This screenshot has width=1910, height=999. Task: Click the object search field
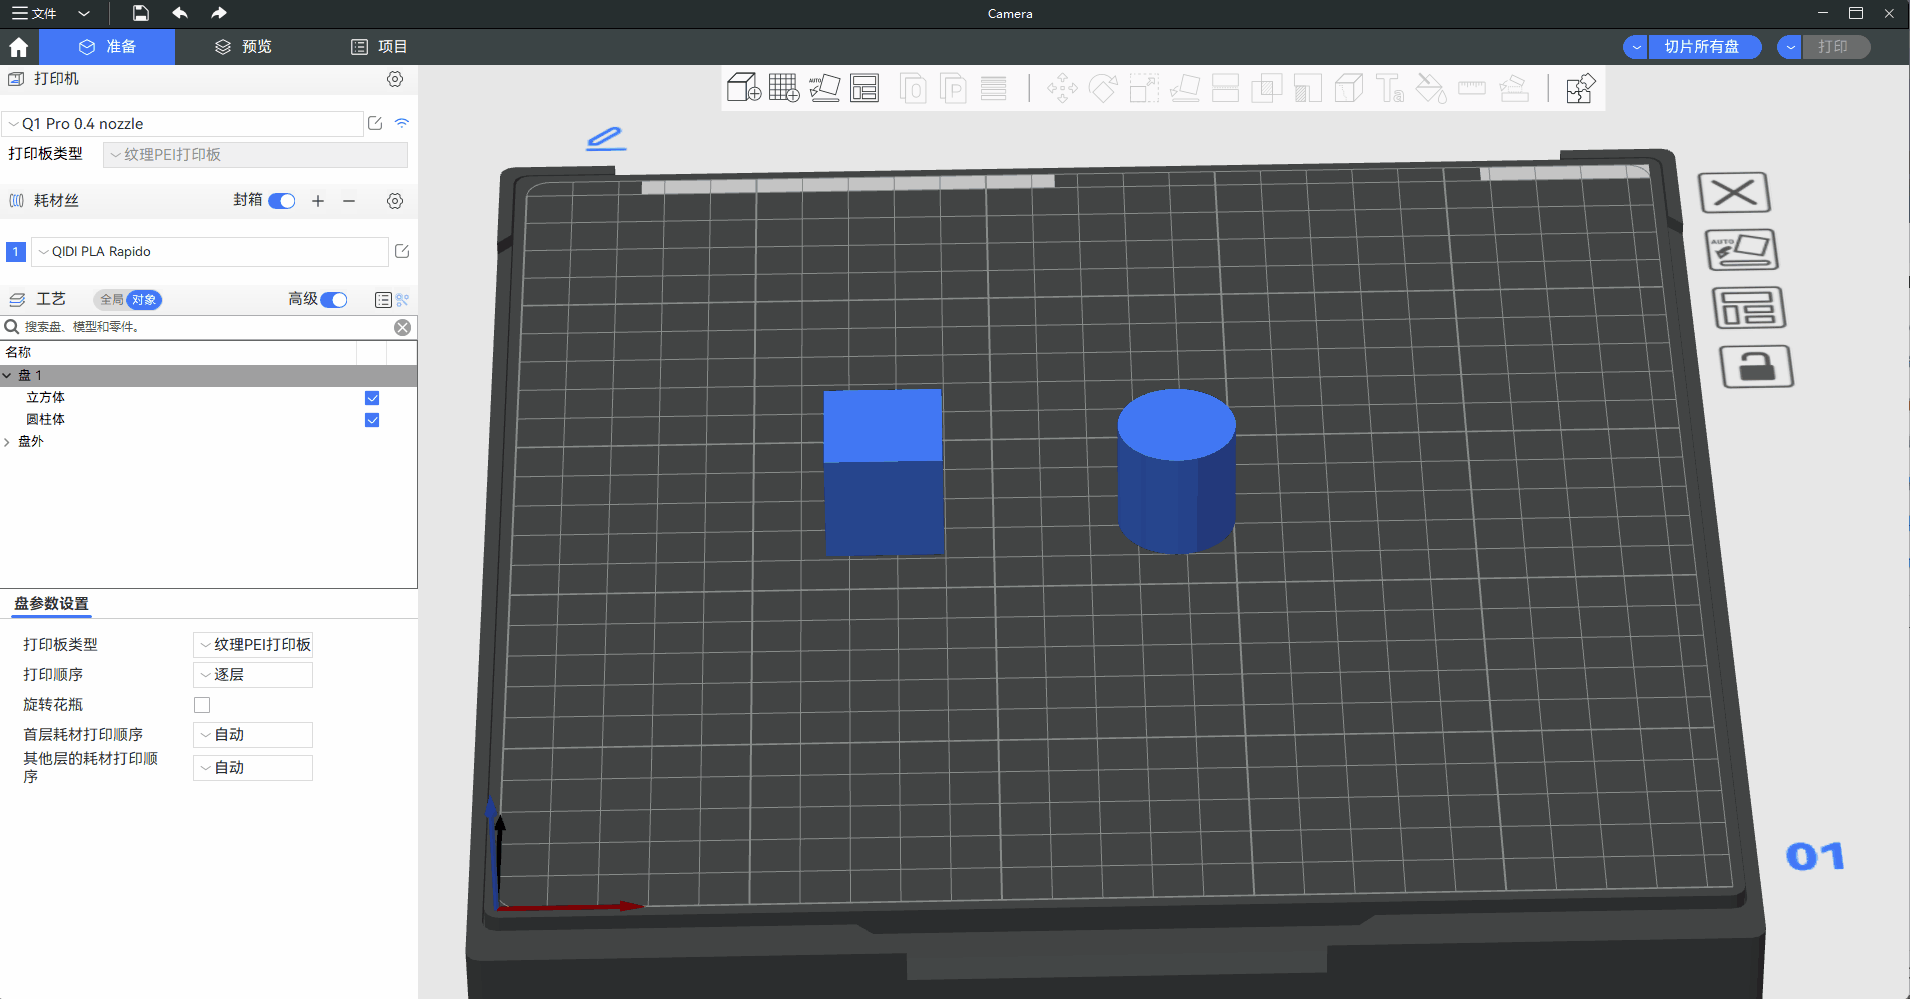pyautogui.click(x=200, y=327)
